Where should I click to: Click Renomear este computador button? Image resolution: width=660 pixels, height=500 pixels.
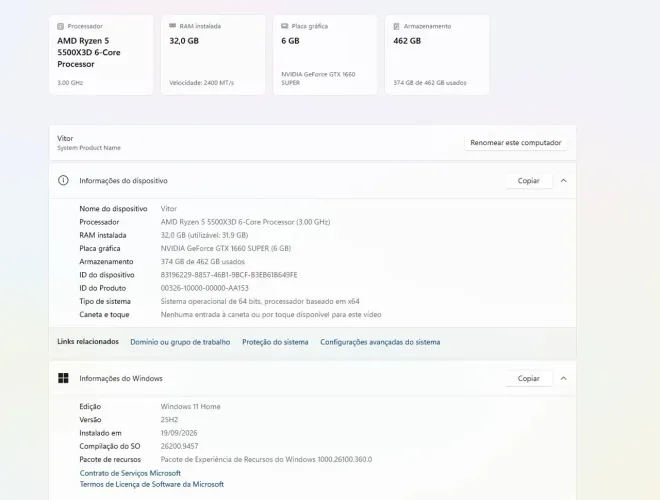516,143
